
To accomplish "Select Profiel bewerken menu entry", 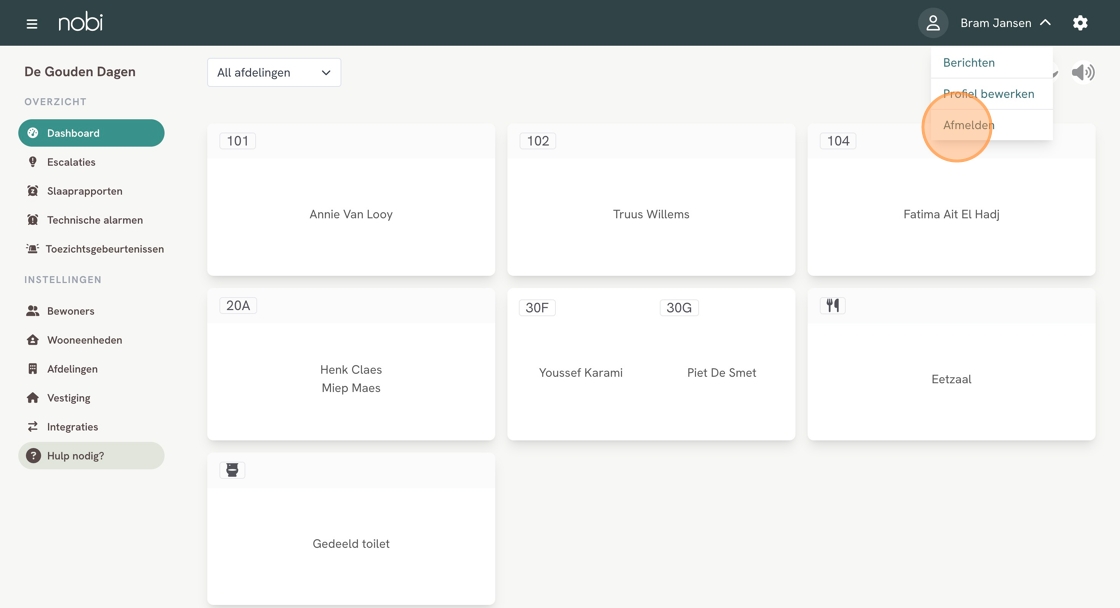I will [988, 94].
